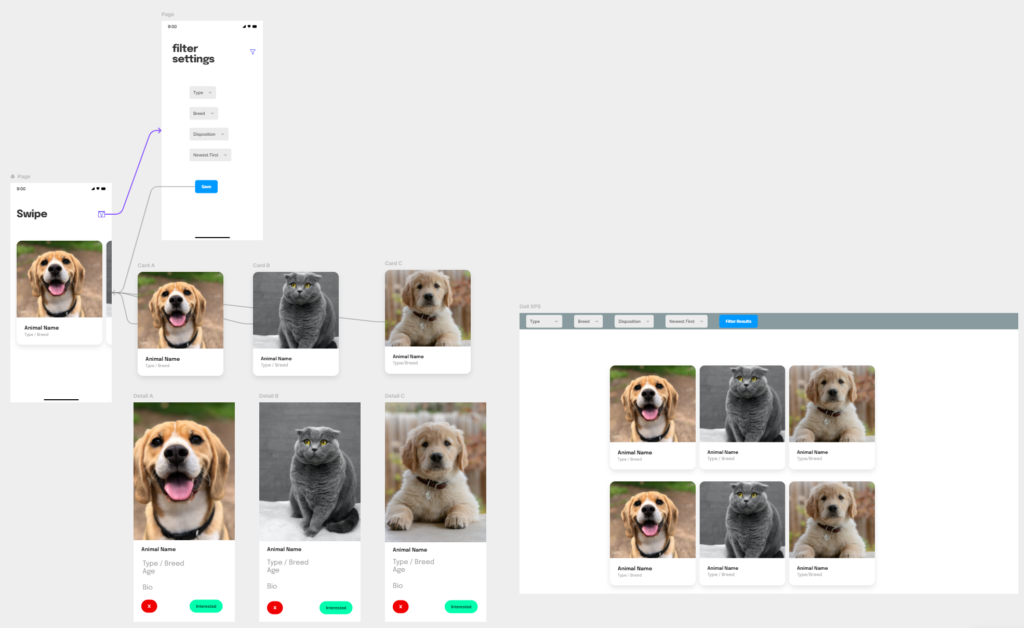Expand the Disposition dropdown in Dell XPS toolbar
The width and height of the screenshot is (1024, 628).
pos(633,321)
